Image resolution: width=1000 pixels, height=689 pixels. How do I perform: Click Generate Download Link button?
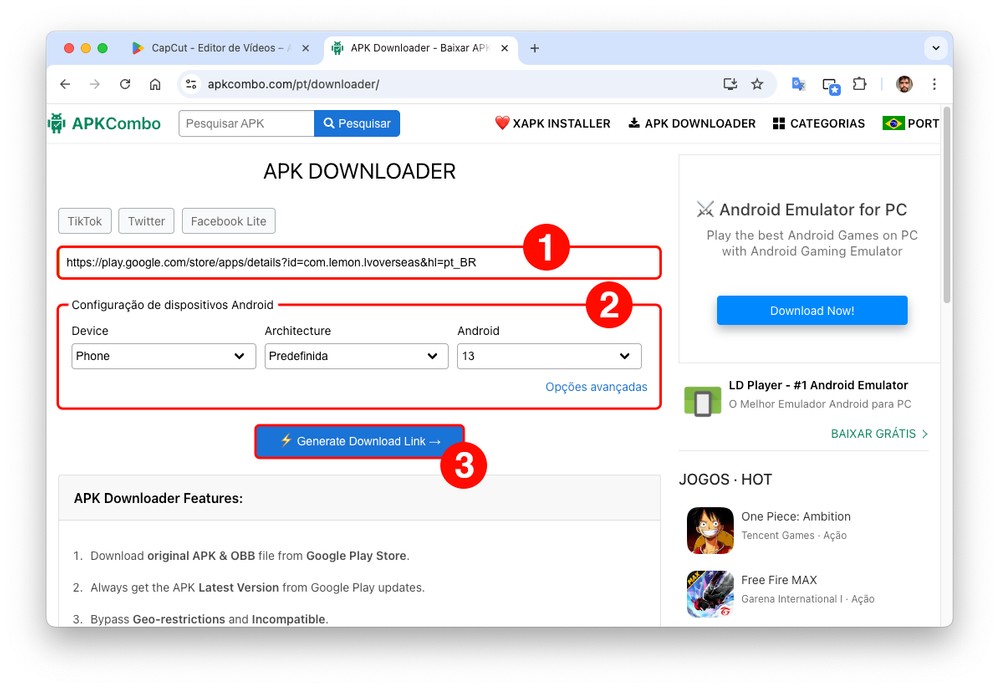[360, 441]
